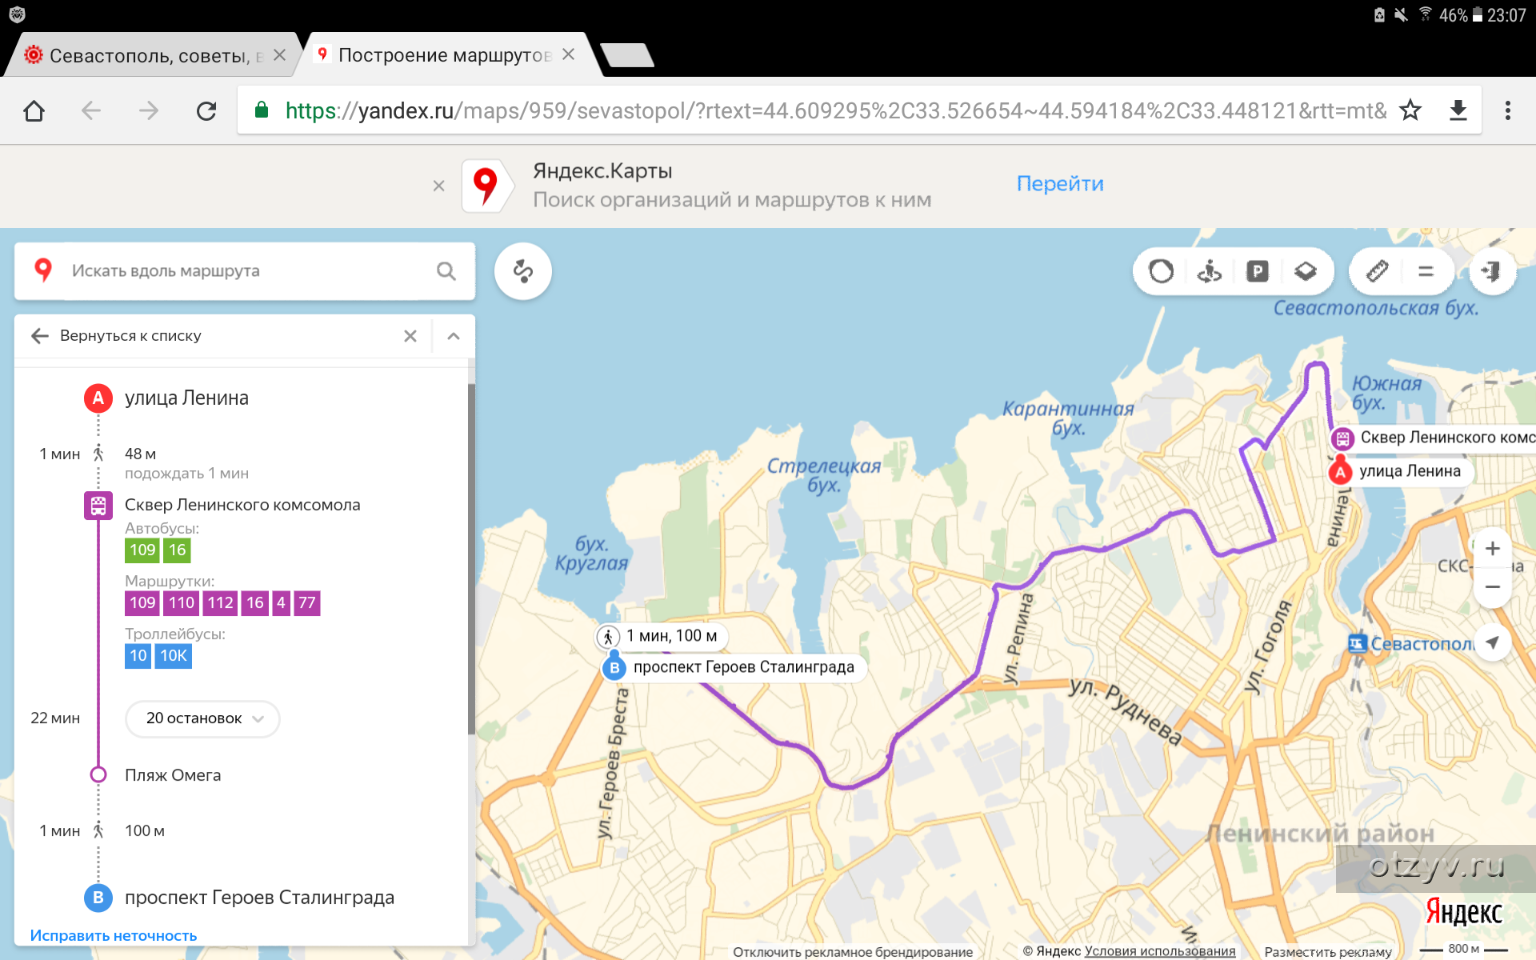The width and height of the screenshot is (1536, 960).
Task: Click the Севастополь railway station icon
Action: 1357,643
